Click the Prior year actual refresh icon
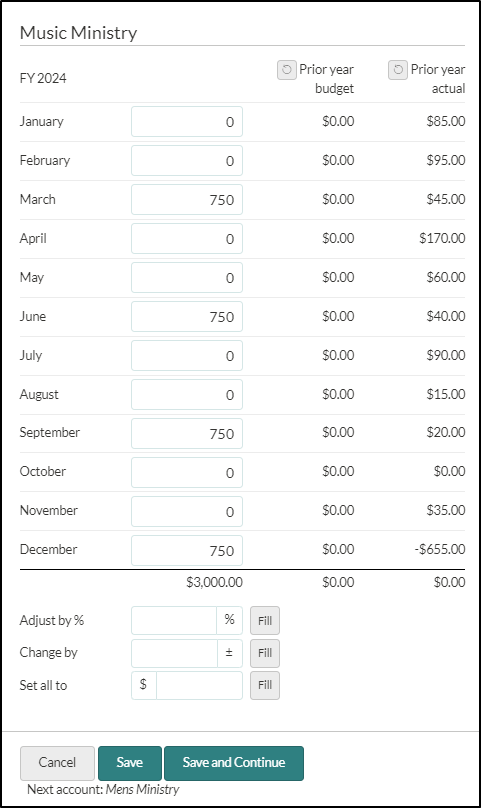This screenshot has height=808, width=481. [x=398, y=70]
